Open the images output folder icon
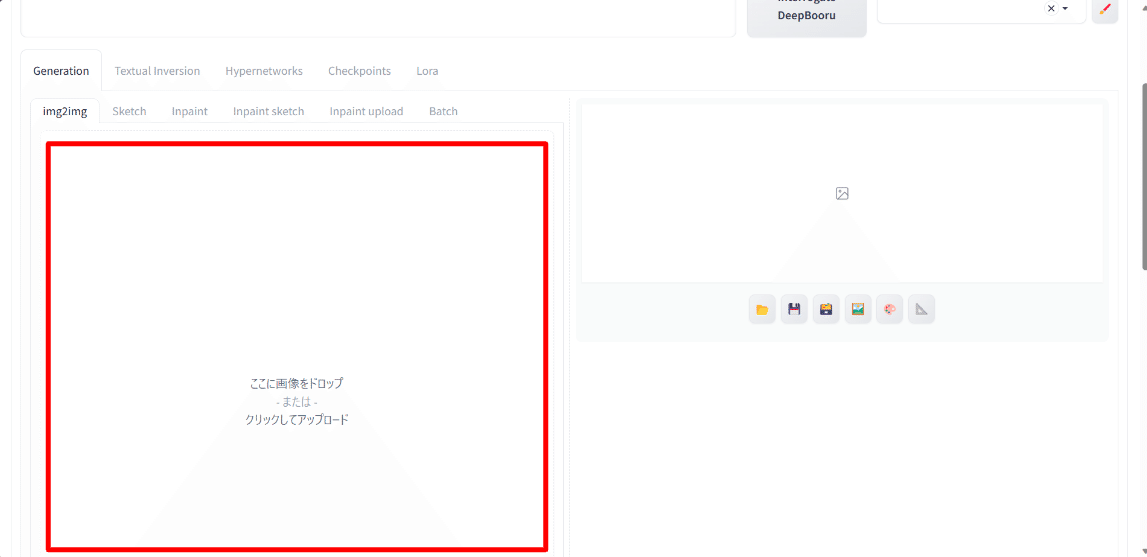The height and width of the screenshot is (557, 1147). [762, 310]
